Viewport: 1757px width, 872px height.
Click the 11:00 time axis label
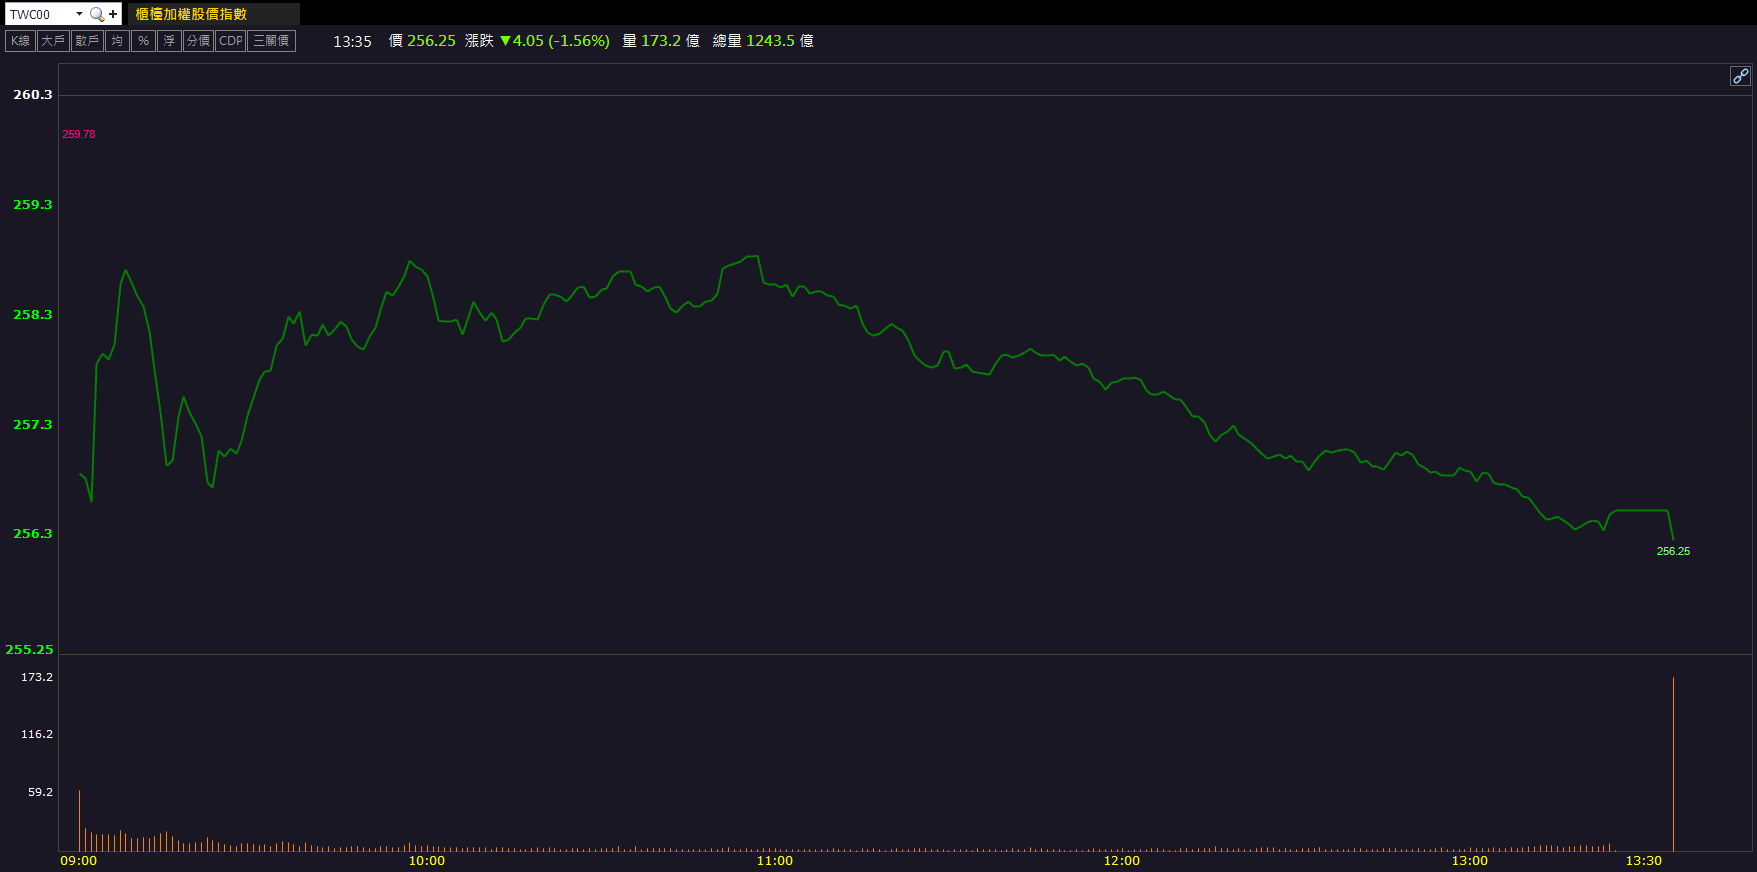pos(774,861)
